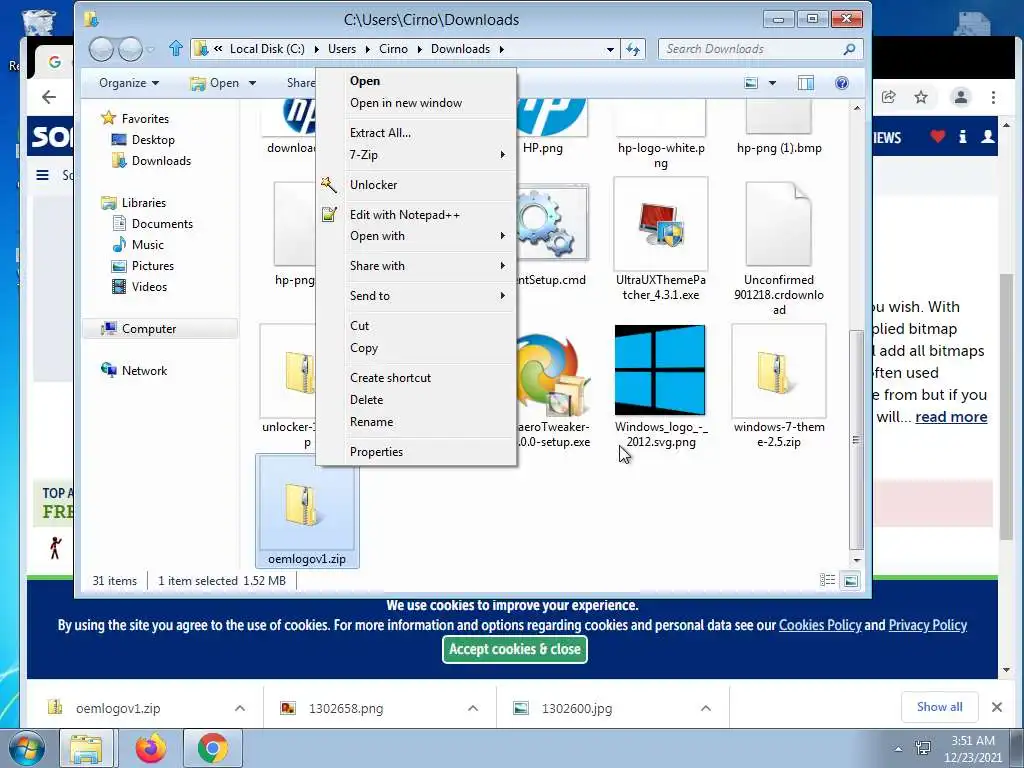Open the Documents library

[162, 224]
